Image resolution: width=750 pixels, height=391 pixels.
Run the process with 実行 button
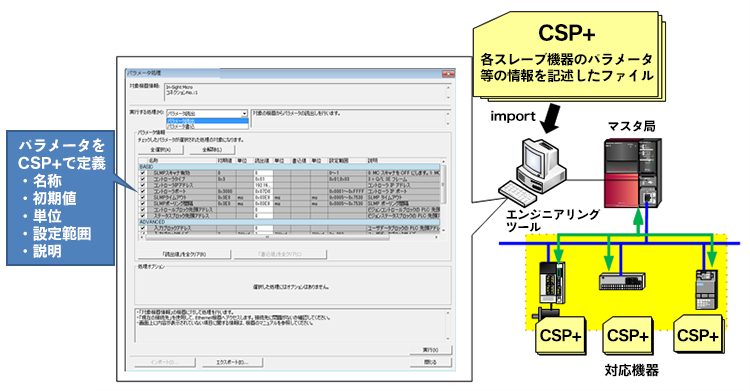(x=430, y=350)
